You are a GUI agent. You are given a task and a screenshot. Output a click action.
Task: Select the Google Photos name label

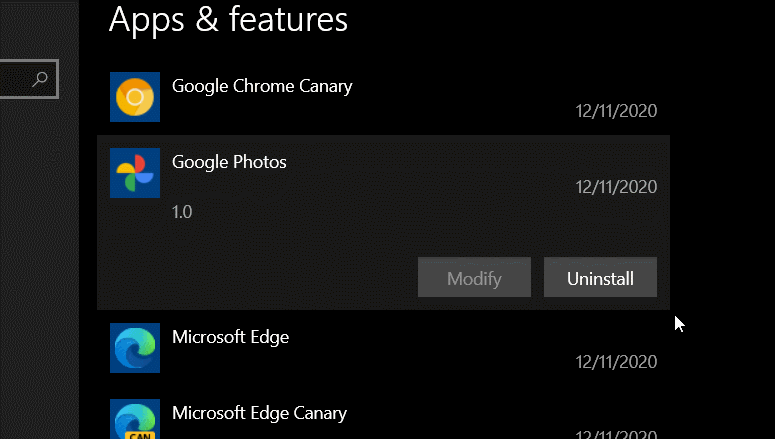tap(229, 162)
